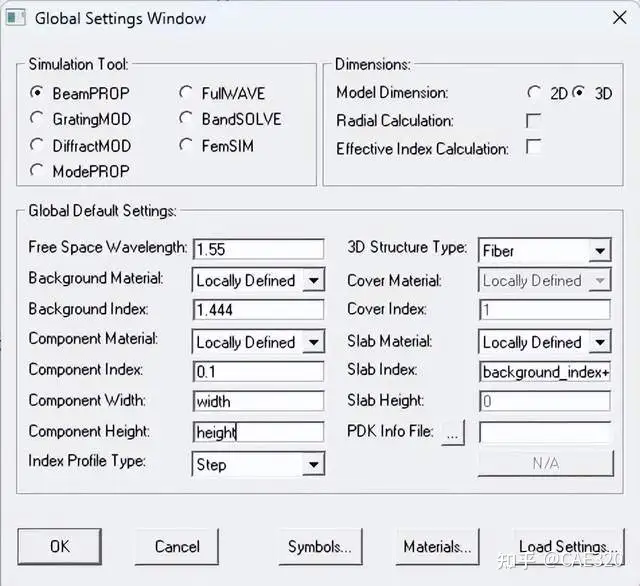Viewport: 640px width, 586px height.
Task: Focus the Component Width field
Action: coord(259,401)
